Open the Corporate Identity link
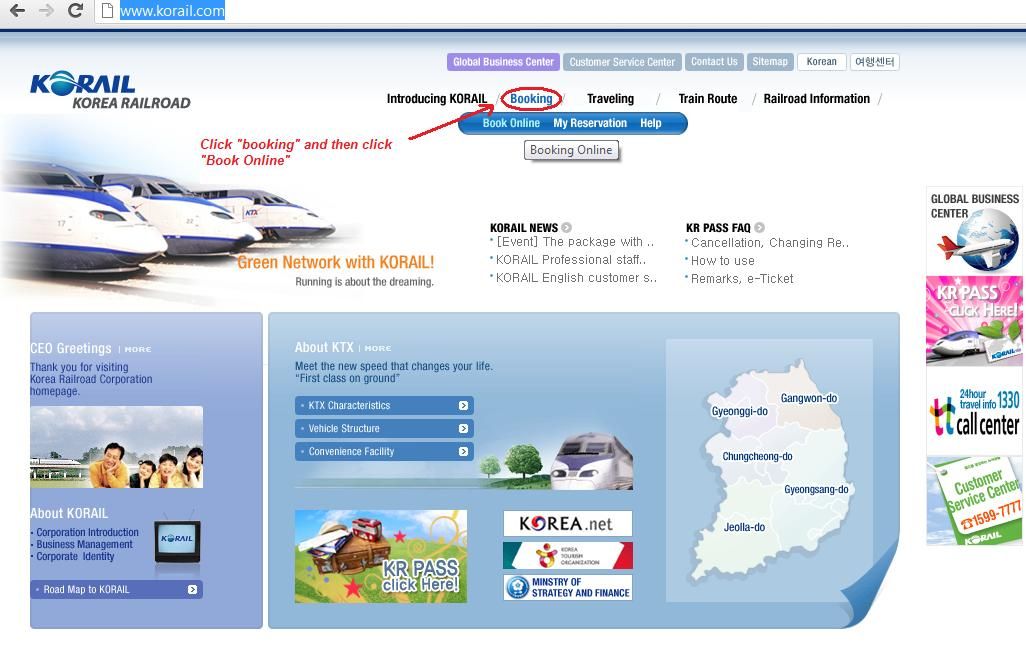 click(x=75, y=556)
